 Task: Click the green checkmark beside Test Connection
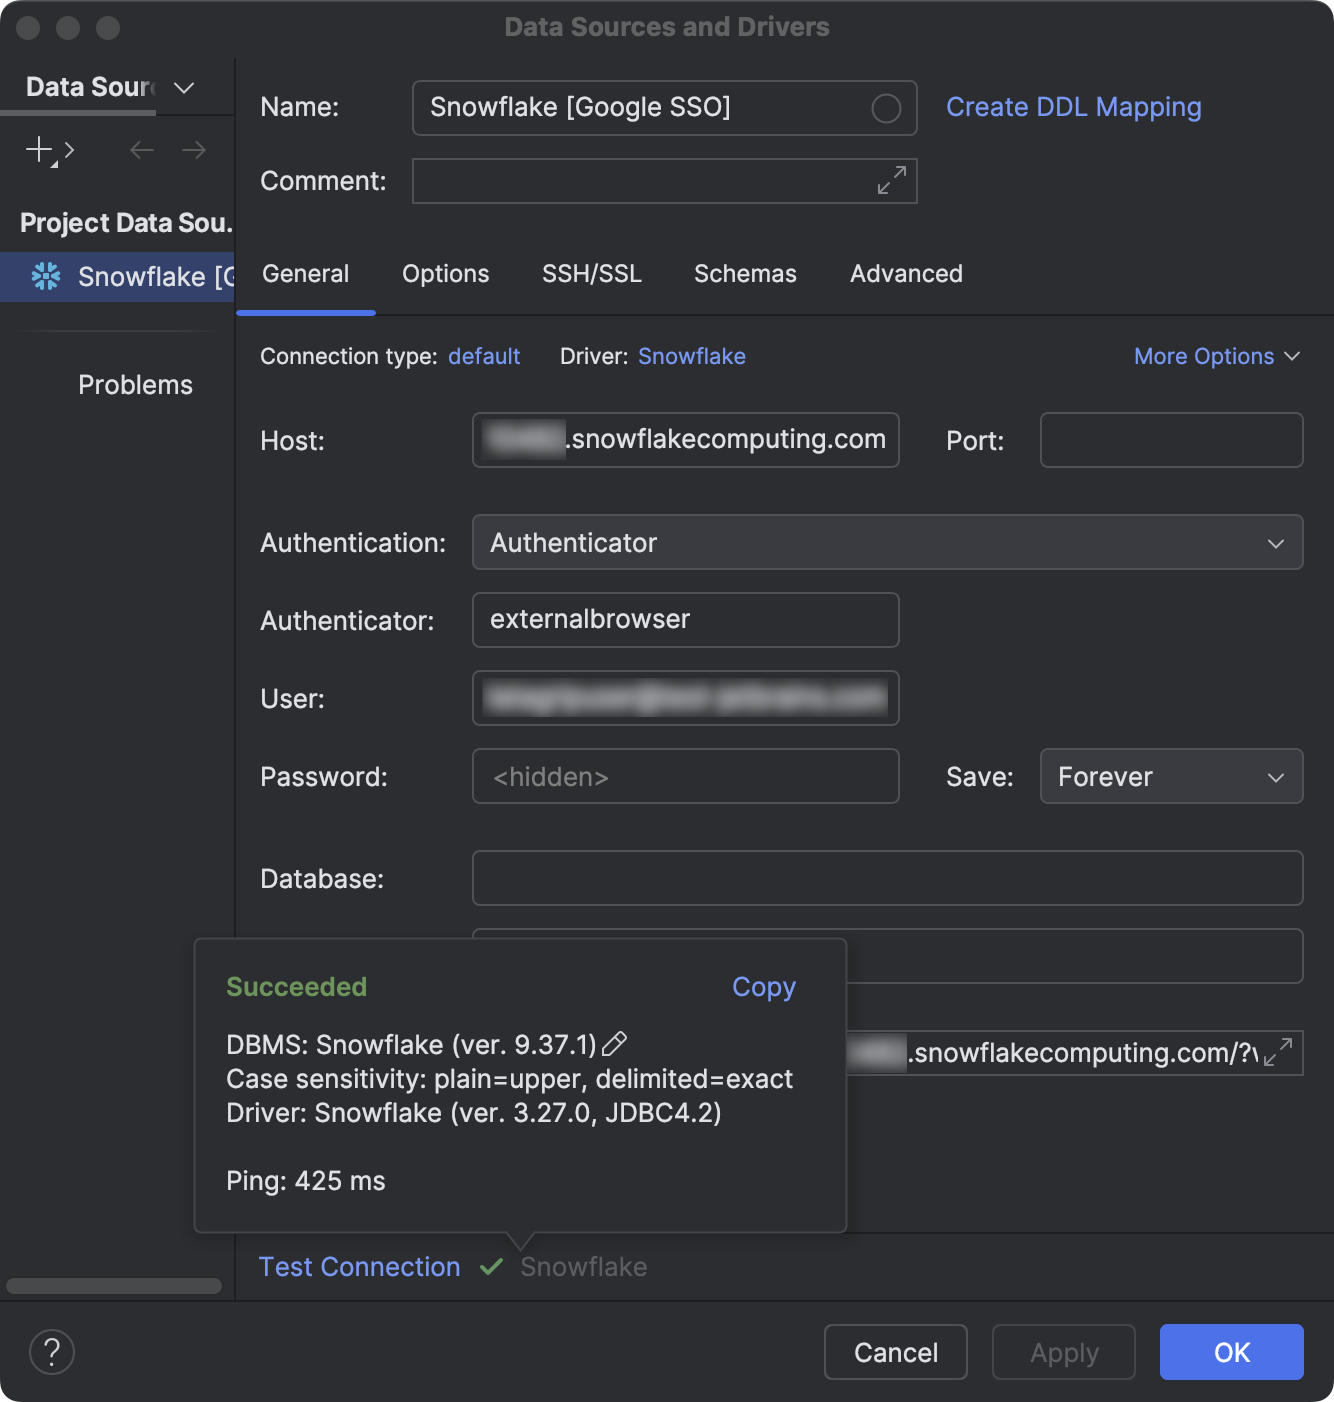tap(491, 1267)
